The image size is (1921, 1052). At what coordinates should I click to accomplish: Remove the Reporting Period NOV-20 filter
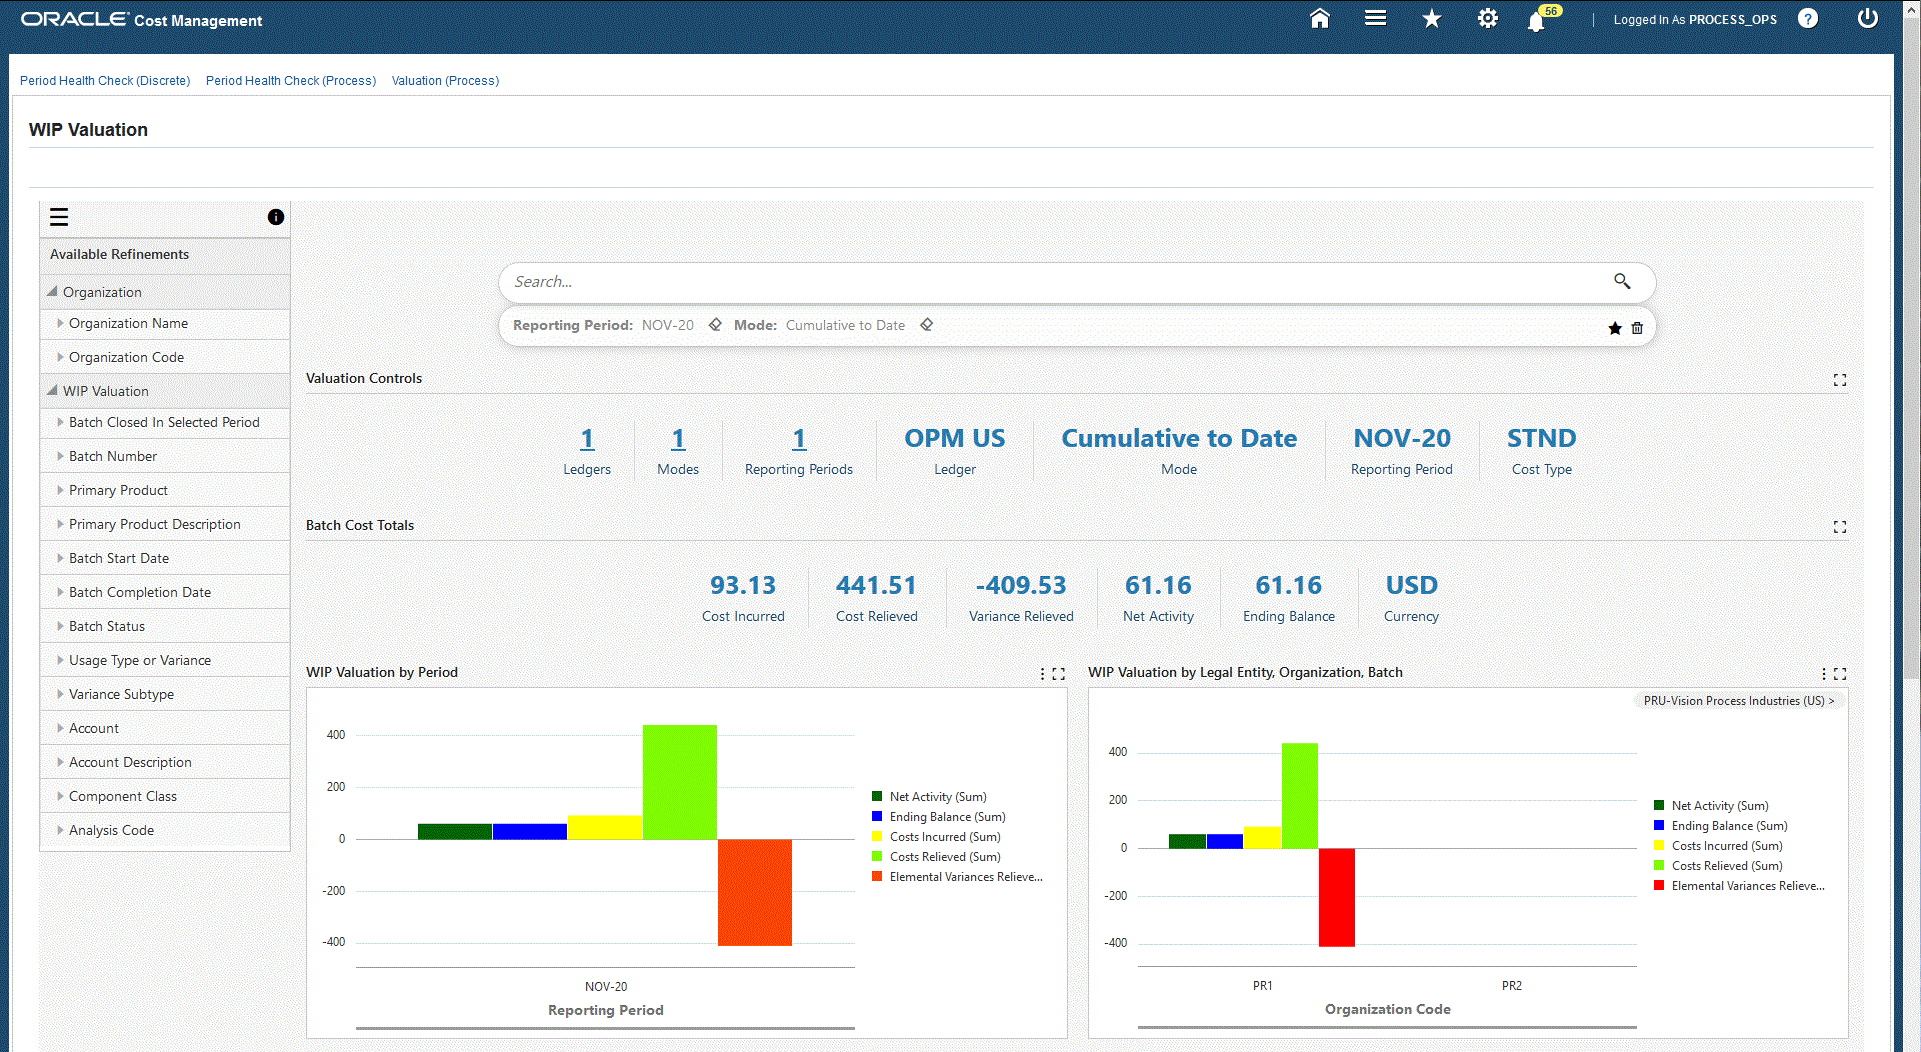715,325
